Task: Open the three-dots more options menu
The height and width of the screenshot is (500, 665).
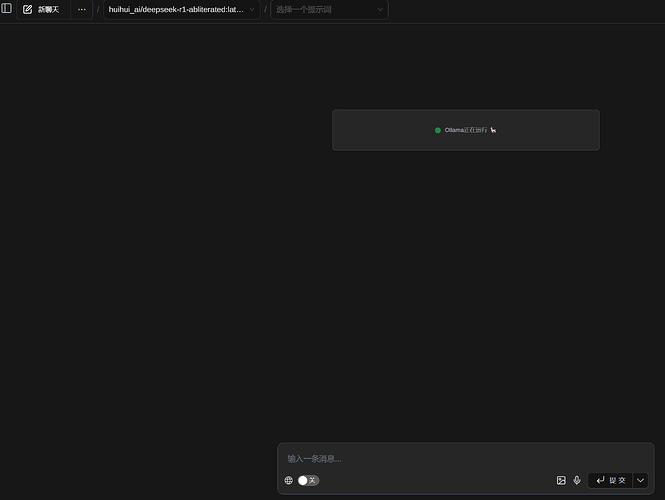Action: point(81,9)
